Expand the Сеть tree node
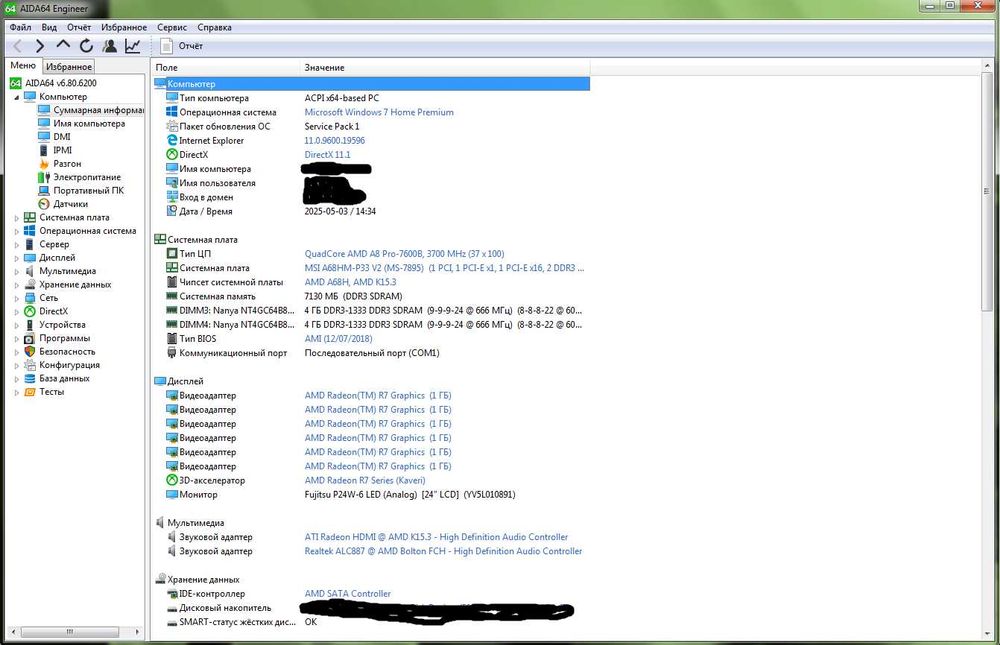 coord(17,298)
